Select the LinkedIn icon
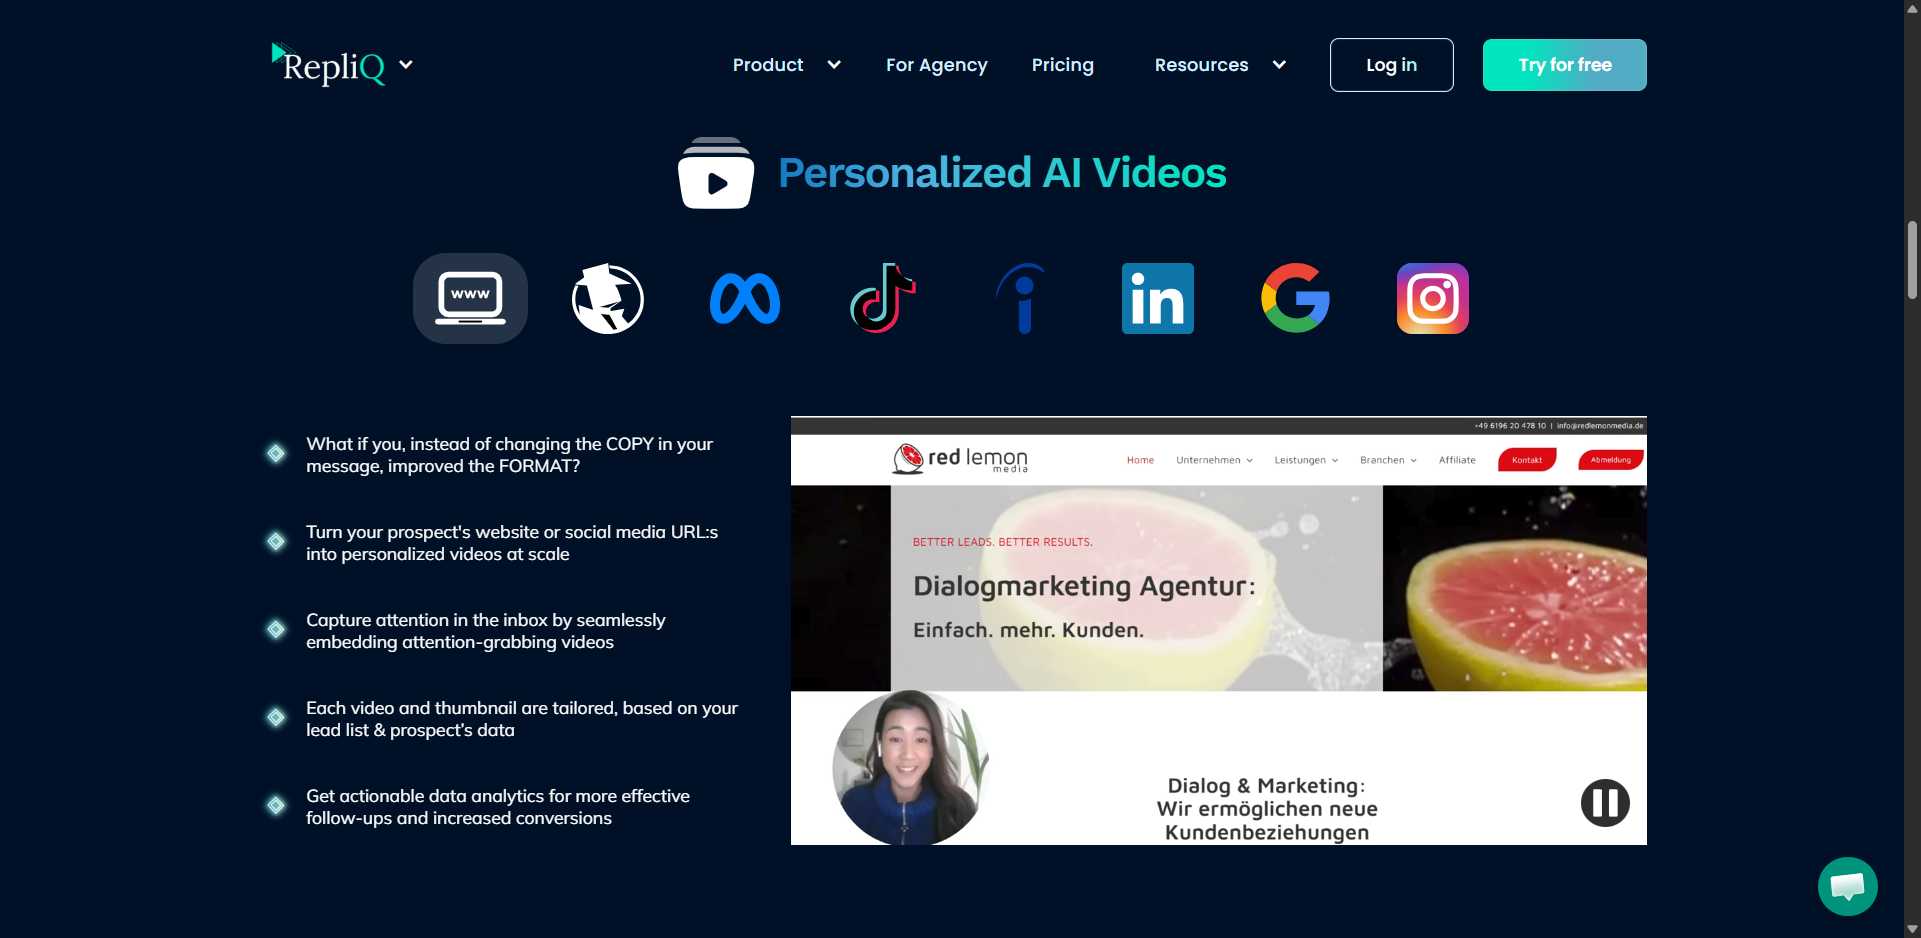 point(1158,298)
